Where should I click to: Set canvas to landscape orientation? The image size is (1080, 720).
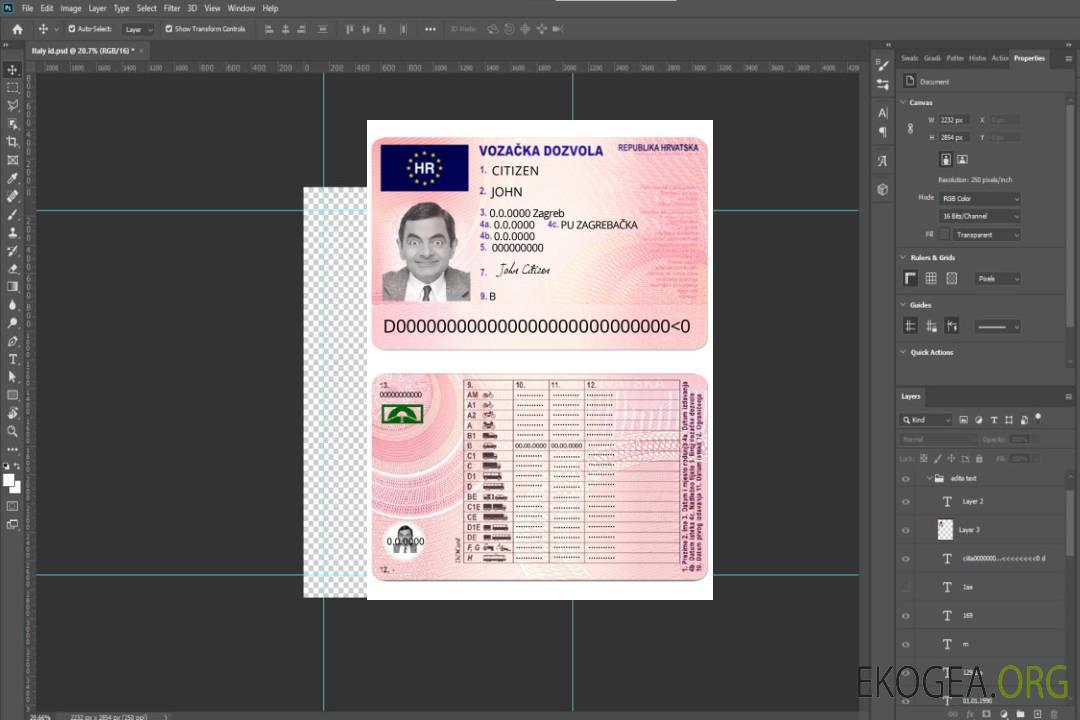point(963,160)
